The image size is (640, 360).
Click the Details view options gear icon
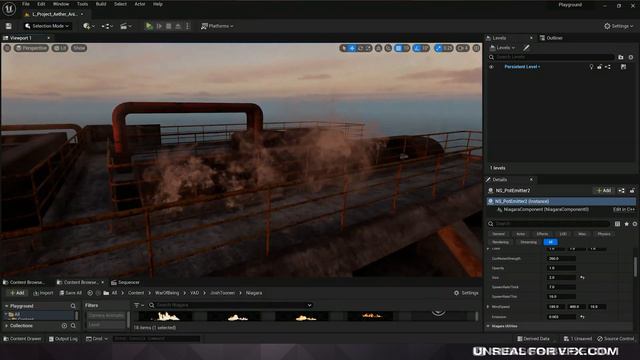coord(635,224)
